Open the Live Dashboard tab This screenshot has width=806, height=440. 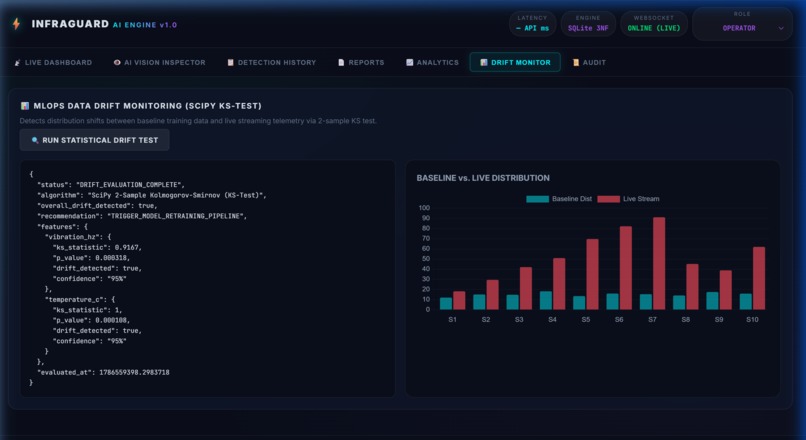pyautogui.click(x=53, y=63)
